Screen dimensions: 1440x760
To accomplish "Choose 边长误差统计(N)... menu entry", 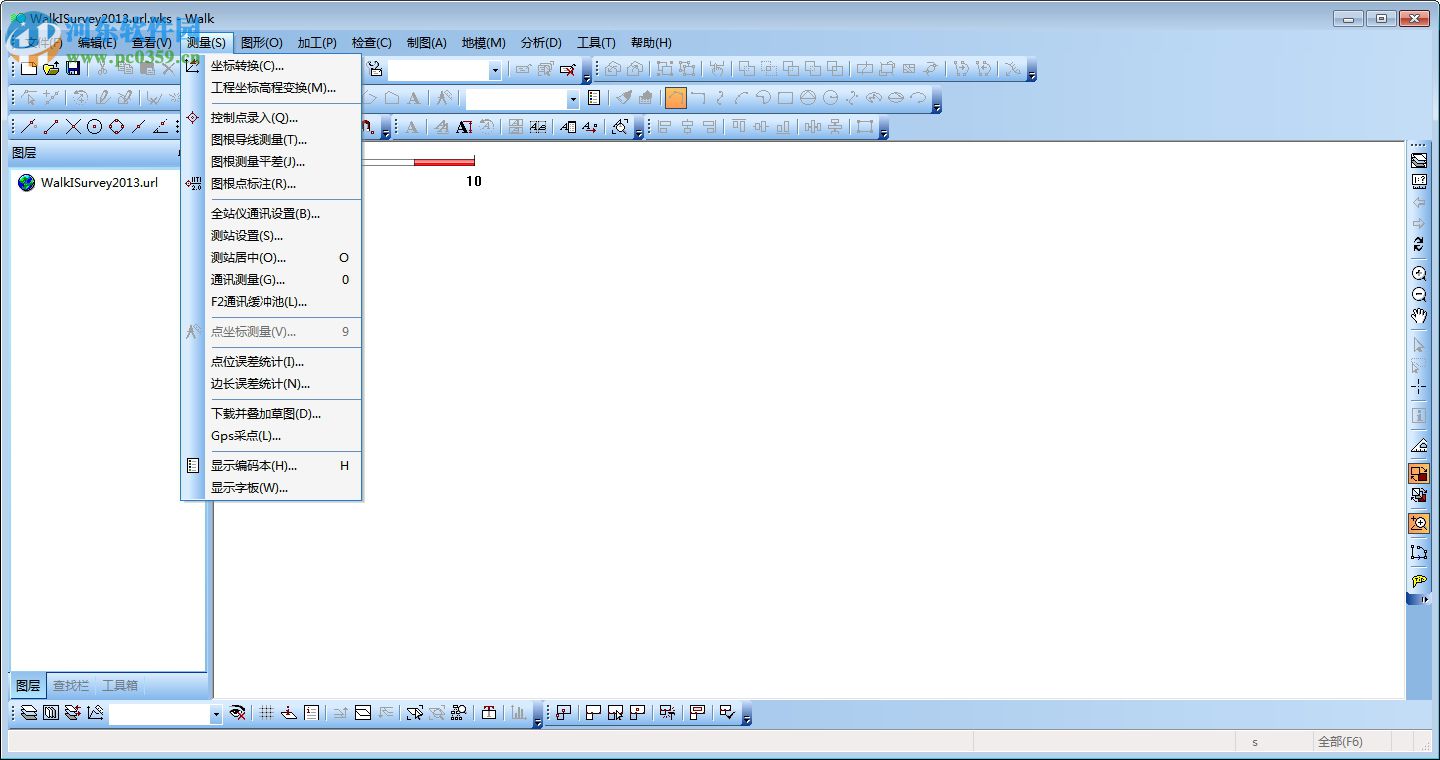I will tap(271, 384).
